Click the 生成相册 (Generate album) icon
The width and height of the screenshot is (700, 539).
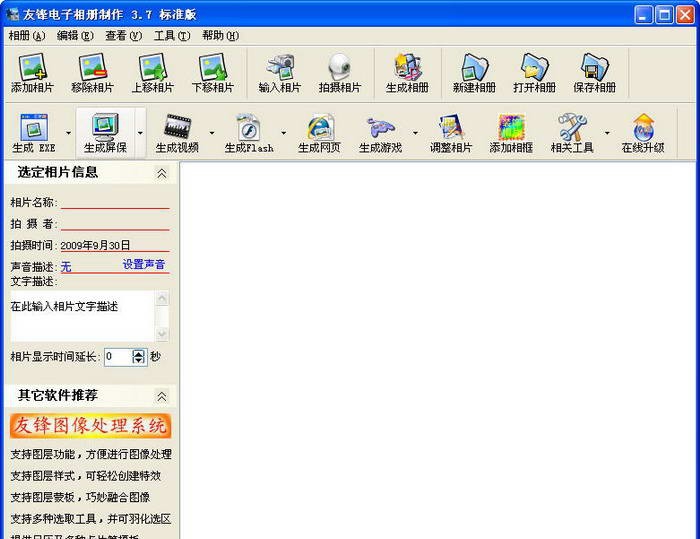[x=407, y=73]
